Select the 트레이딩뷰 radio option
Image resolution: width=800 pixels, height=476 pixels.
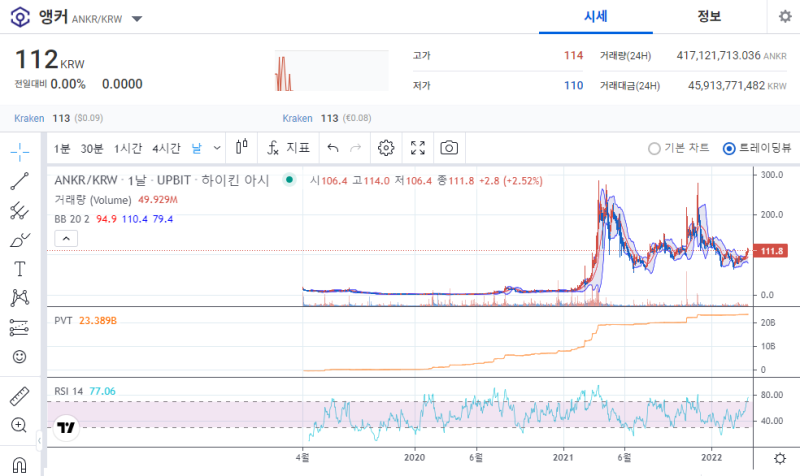pos(758,148)
